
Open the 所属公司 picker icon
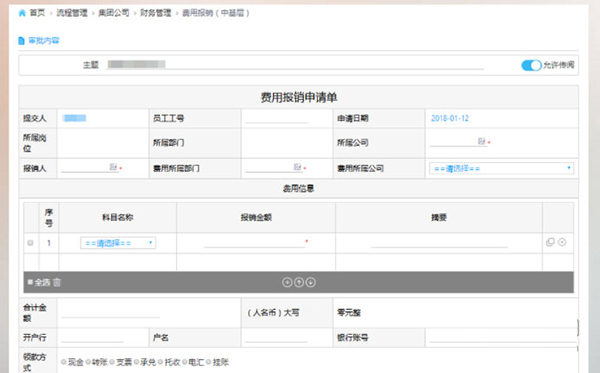[481, 141]
